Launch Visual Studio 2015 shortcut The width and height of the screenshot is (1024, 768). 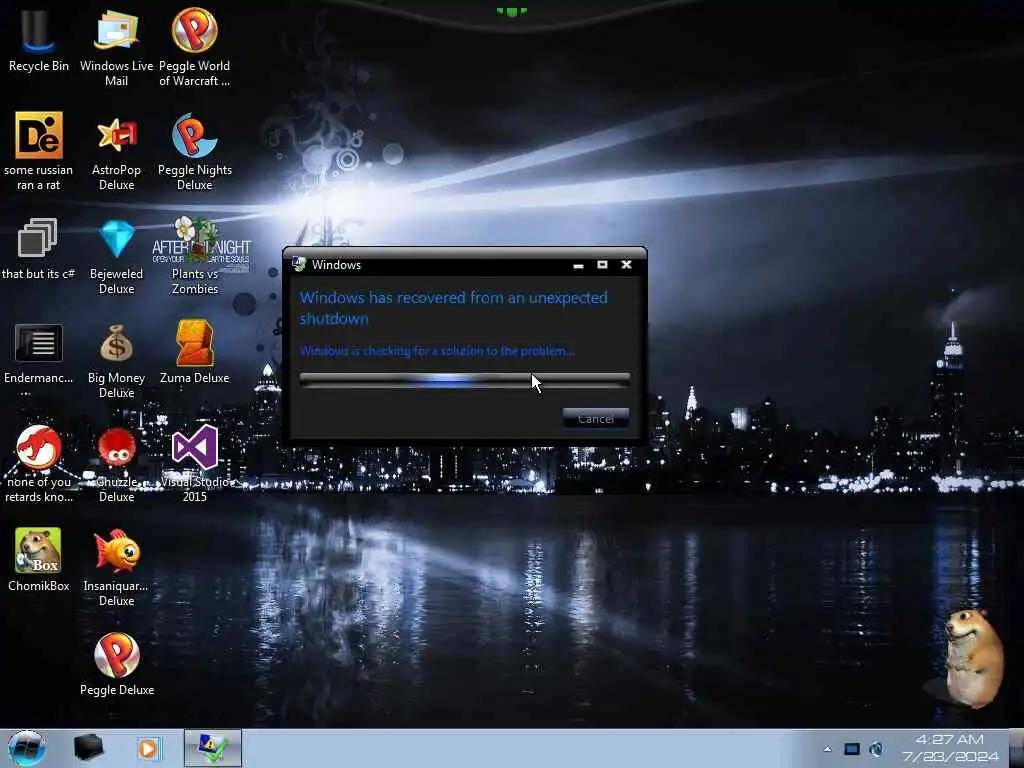[x=195, y=464]
